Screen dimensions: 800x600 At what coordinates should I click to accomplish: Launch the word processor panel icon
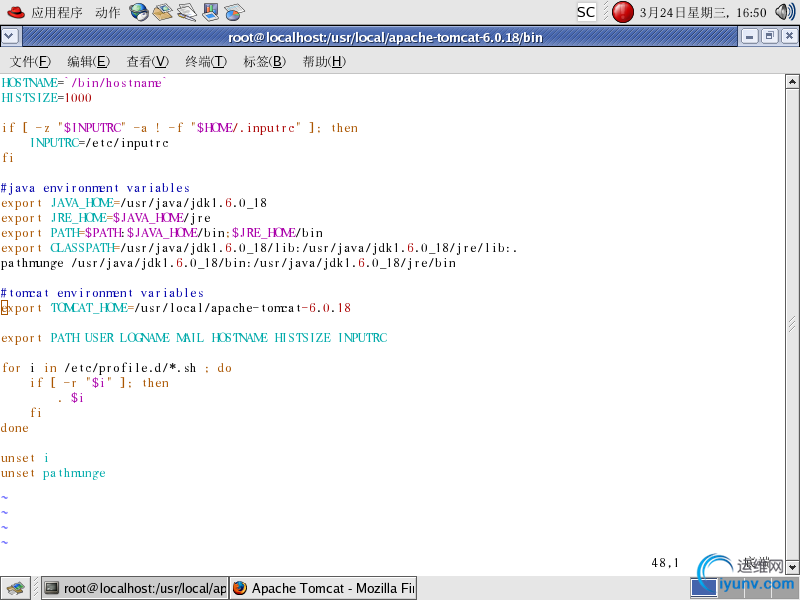pyautogui.click(x=187, y=12)
